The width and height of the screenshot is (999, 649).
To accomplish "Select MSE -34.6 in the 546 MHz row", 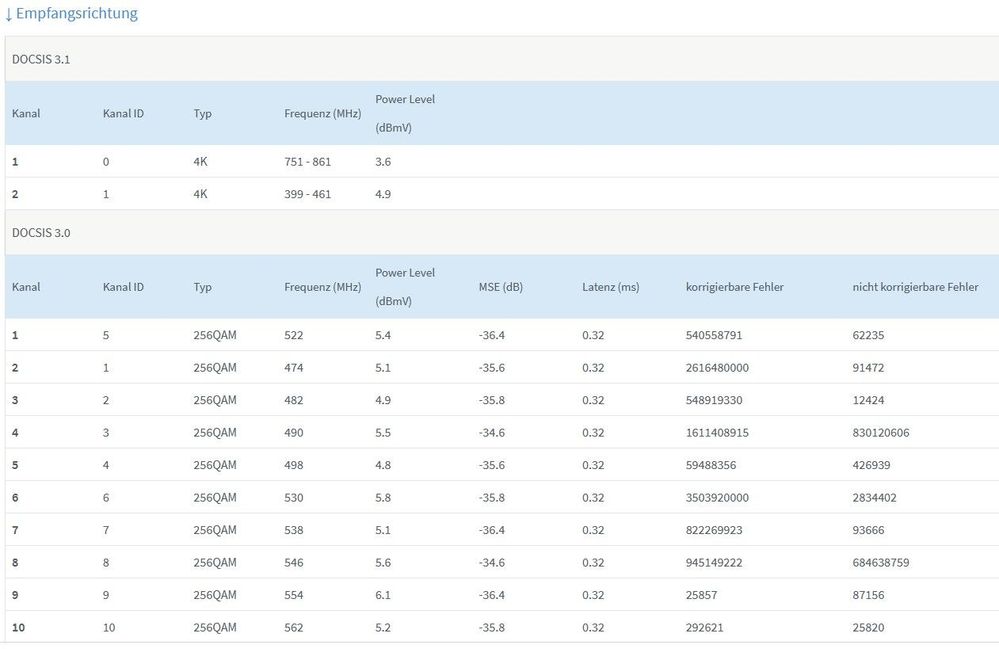I will coord(492,562).
